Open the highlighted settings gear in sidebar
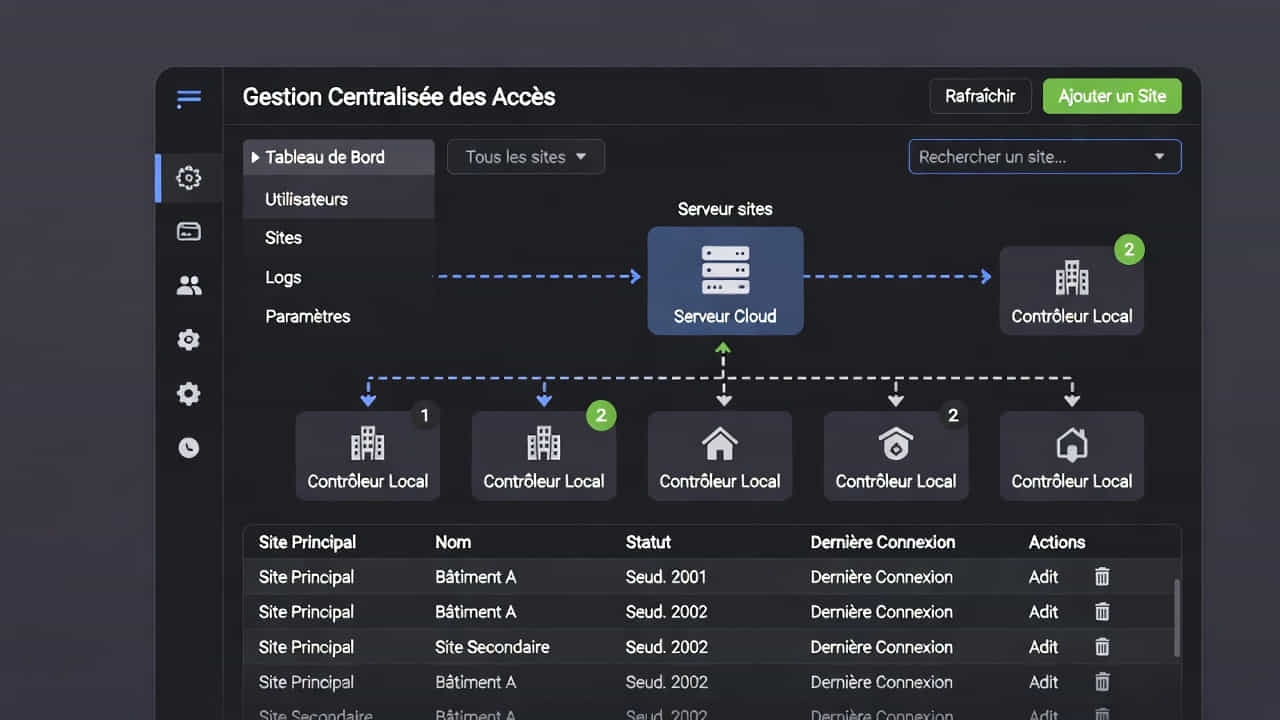 point(188,178)
